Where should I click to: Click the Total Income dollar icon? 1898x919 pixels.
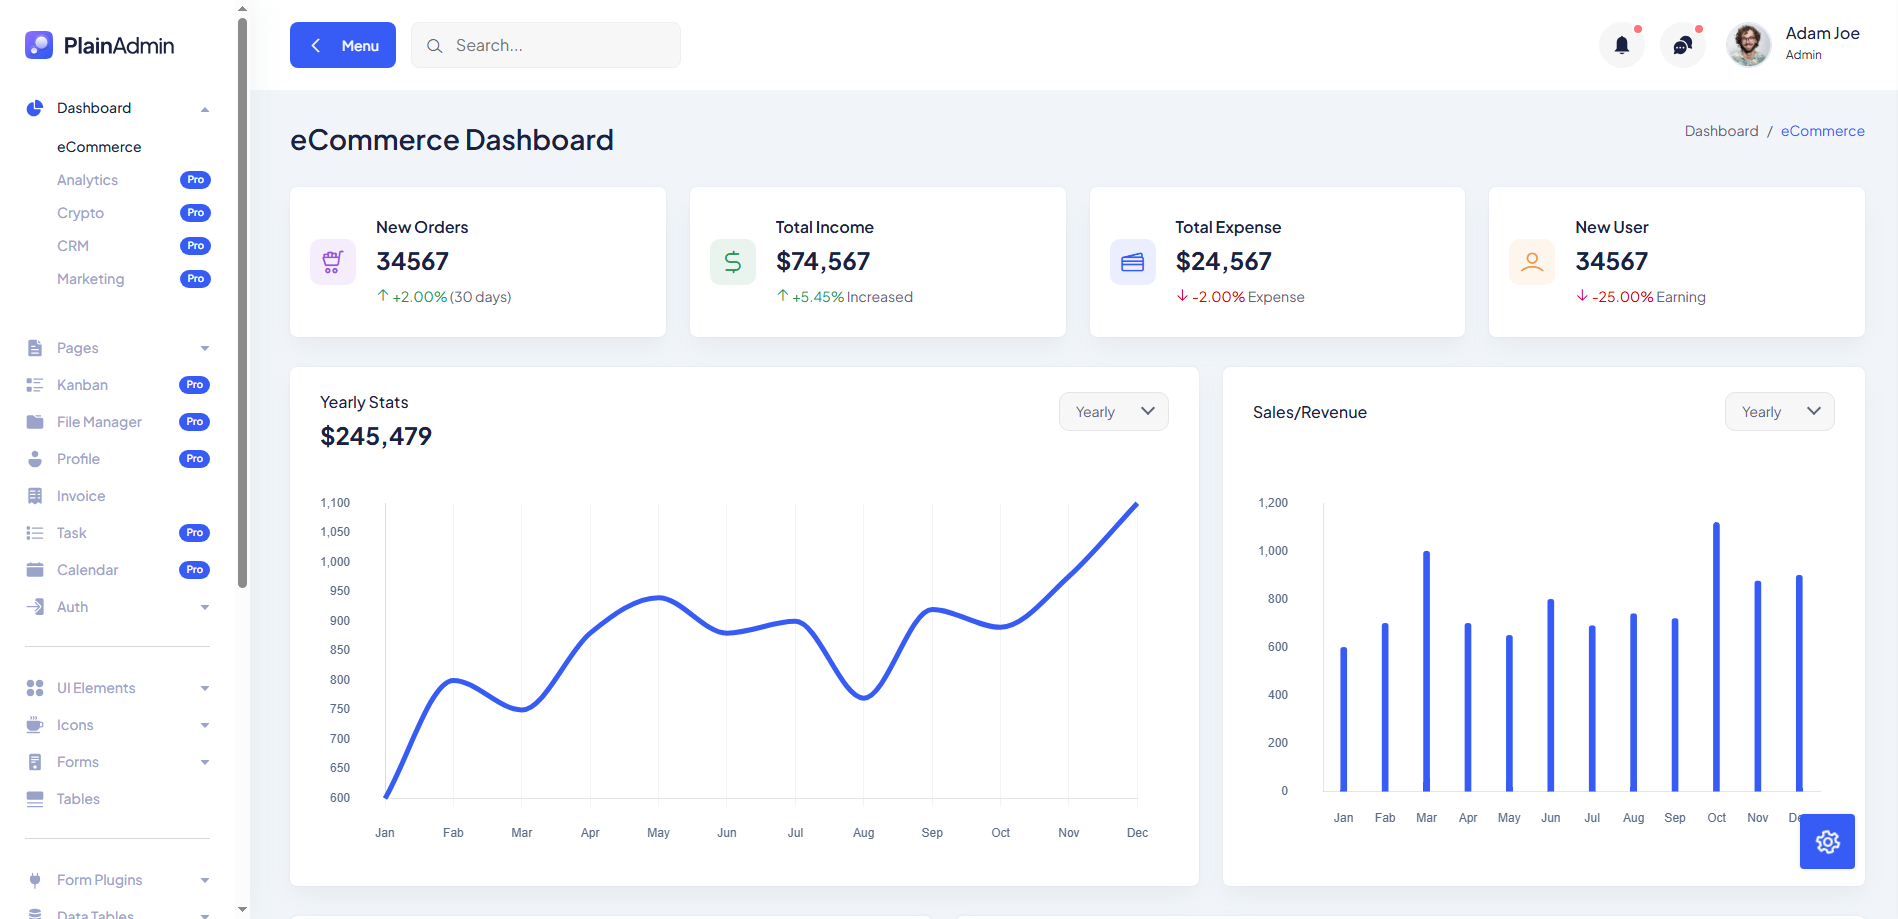coord(733,262)
